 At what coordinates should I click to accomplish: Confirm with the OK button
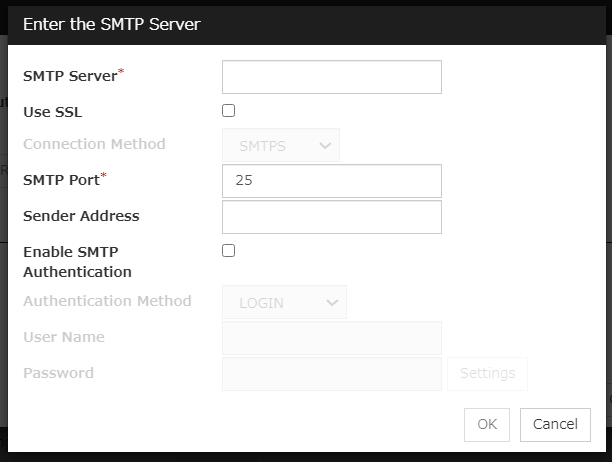pyautogui.click(x=487, y=424)
